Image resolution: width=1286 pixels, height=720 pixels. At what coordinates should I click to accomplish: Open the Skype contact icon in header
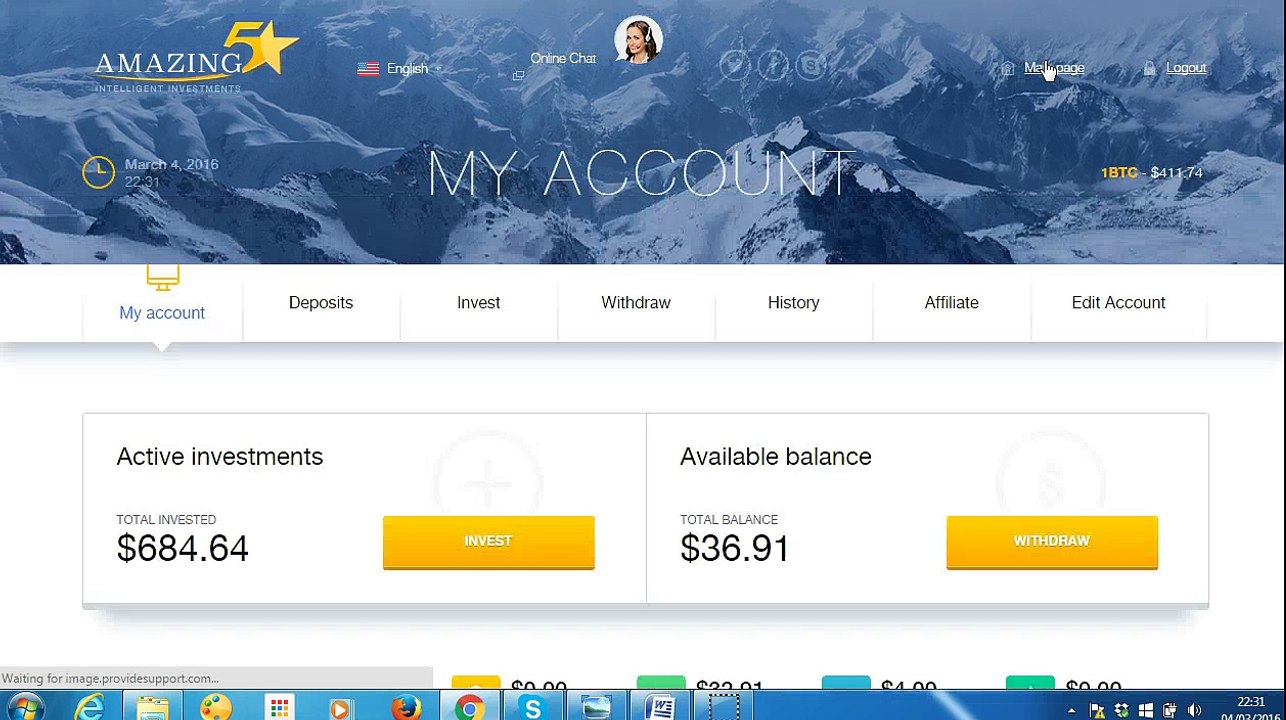click(811, 66)
